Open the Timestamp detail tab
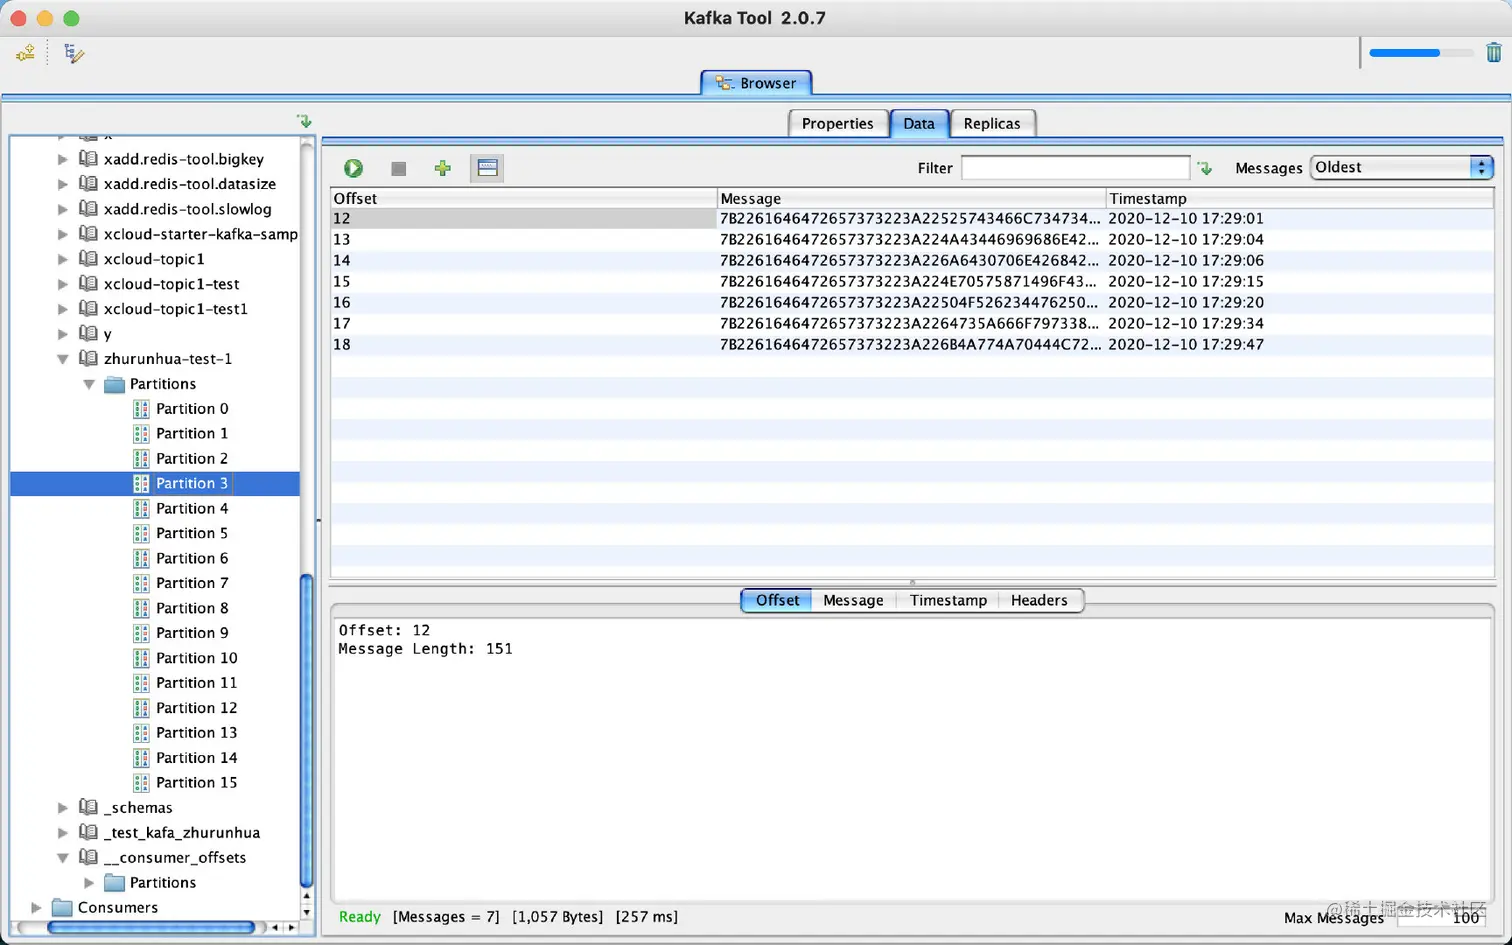 coord(948,600)
